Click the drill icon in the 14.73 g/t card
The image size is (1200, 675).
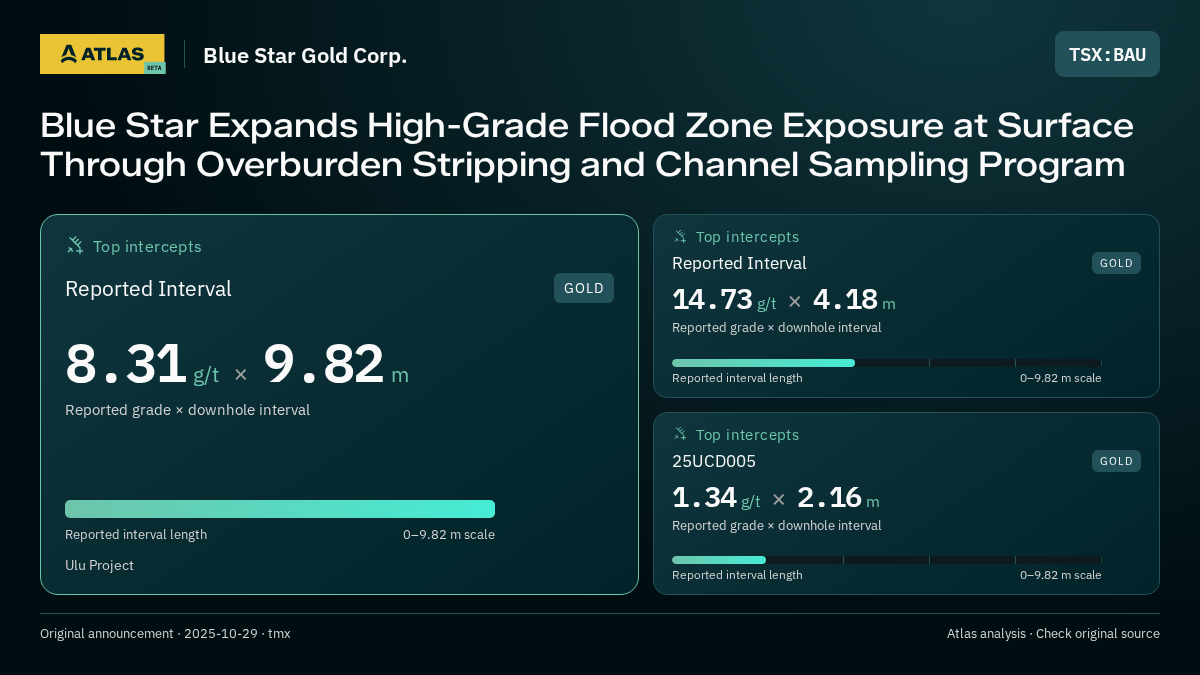tap(680, 236)
